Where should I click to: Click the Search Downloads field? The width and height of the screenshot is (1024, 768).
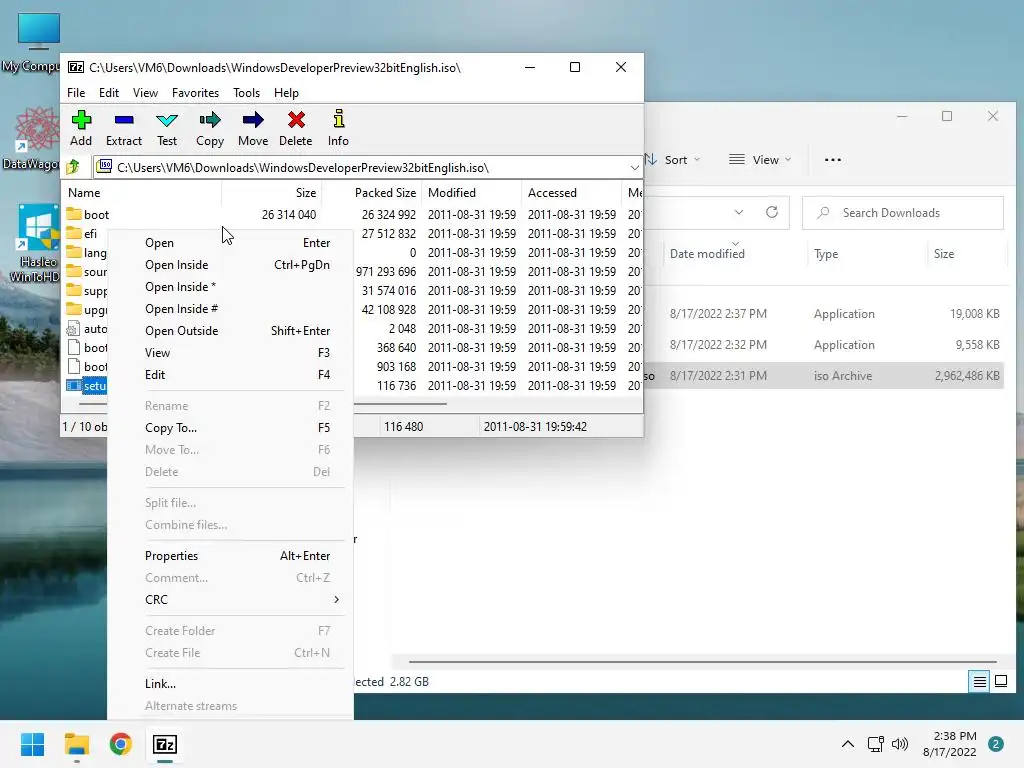[903, 213]
